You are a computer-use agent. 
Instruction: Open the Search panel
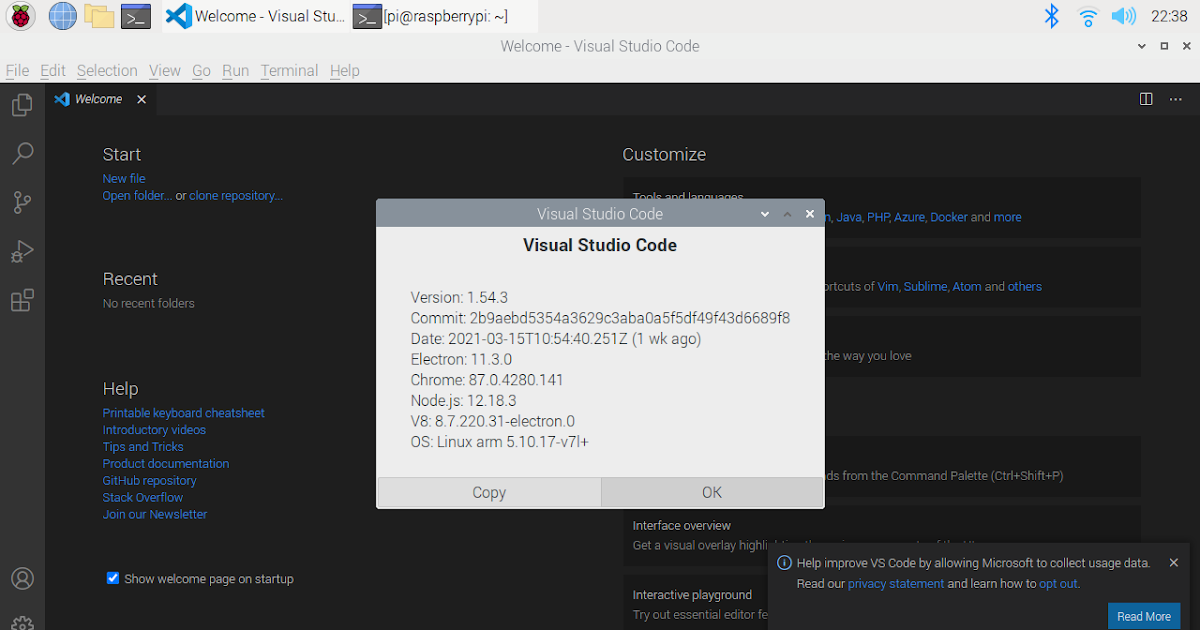[x=22, y=153]
